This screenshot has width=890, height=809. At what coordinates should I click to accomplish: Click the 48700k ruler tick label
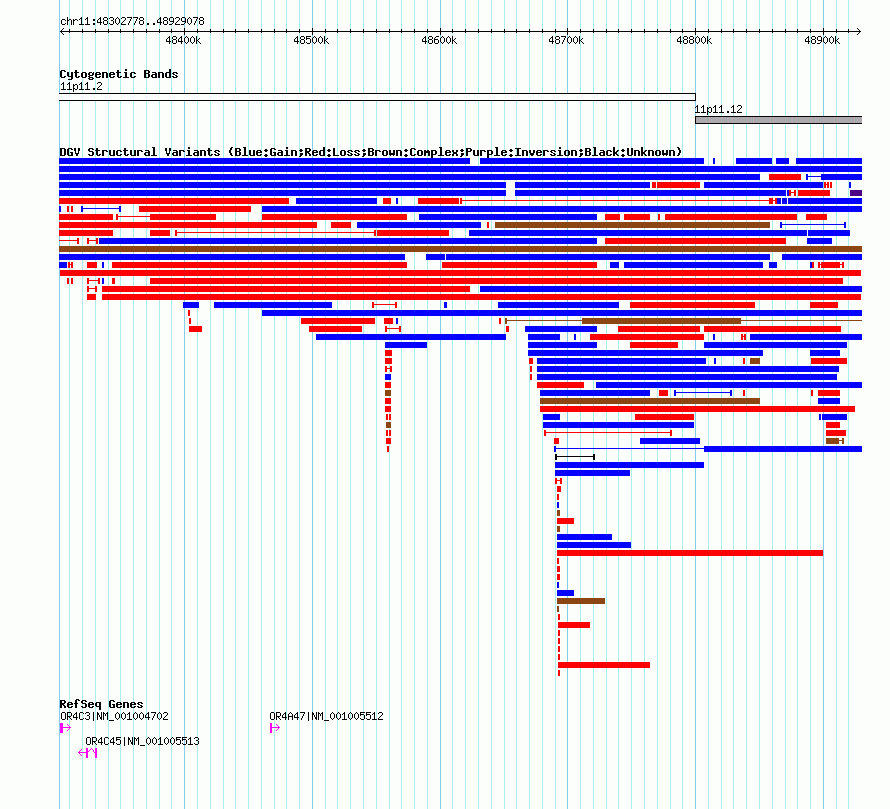(566, 40)
